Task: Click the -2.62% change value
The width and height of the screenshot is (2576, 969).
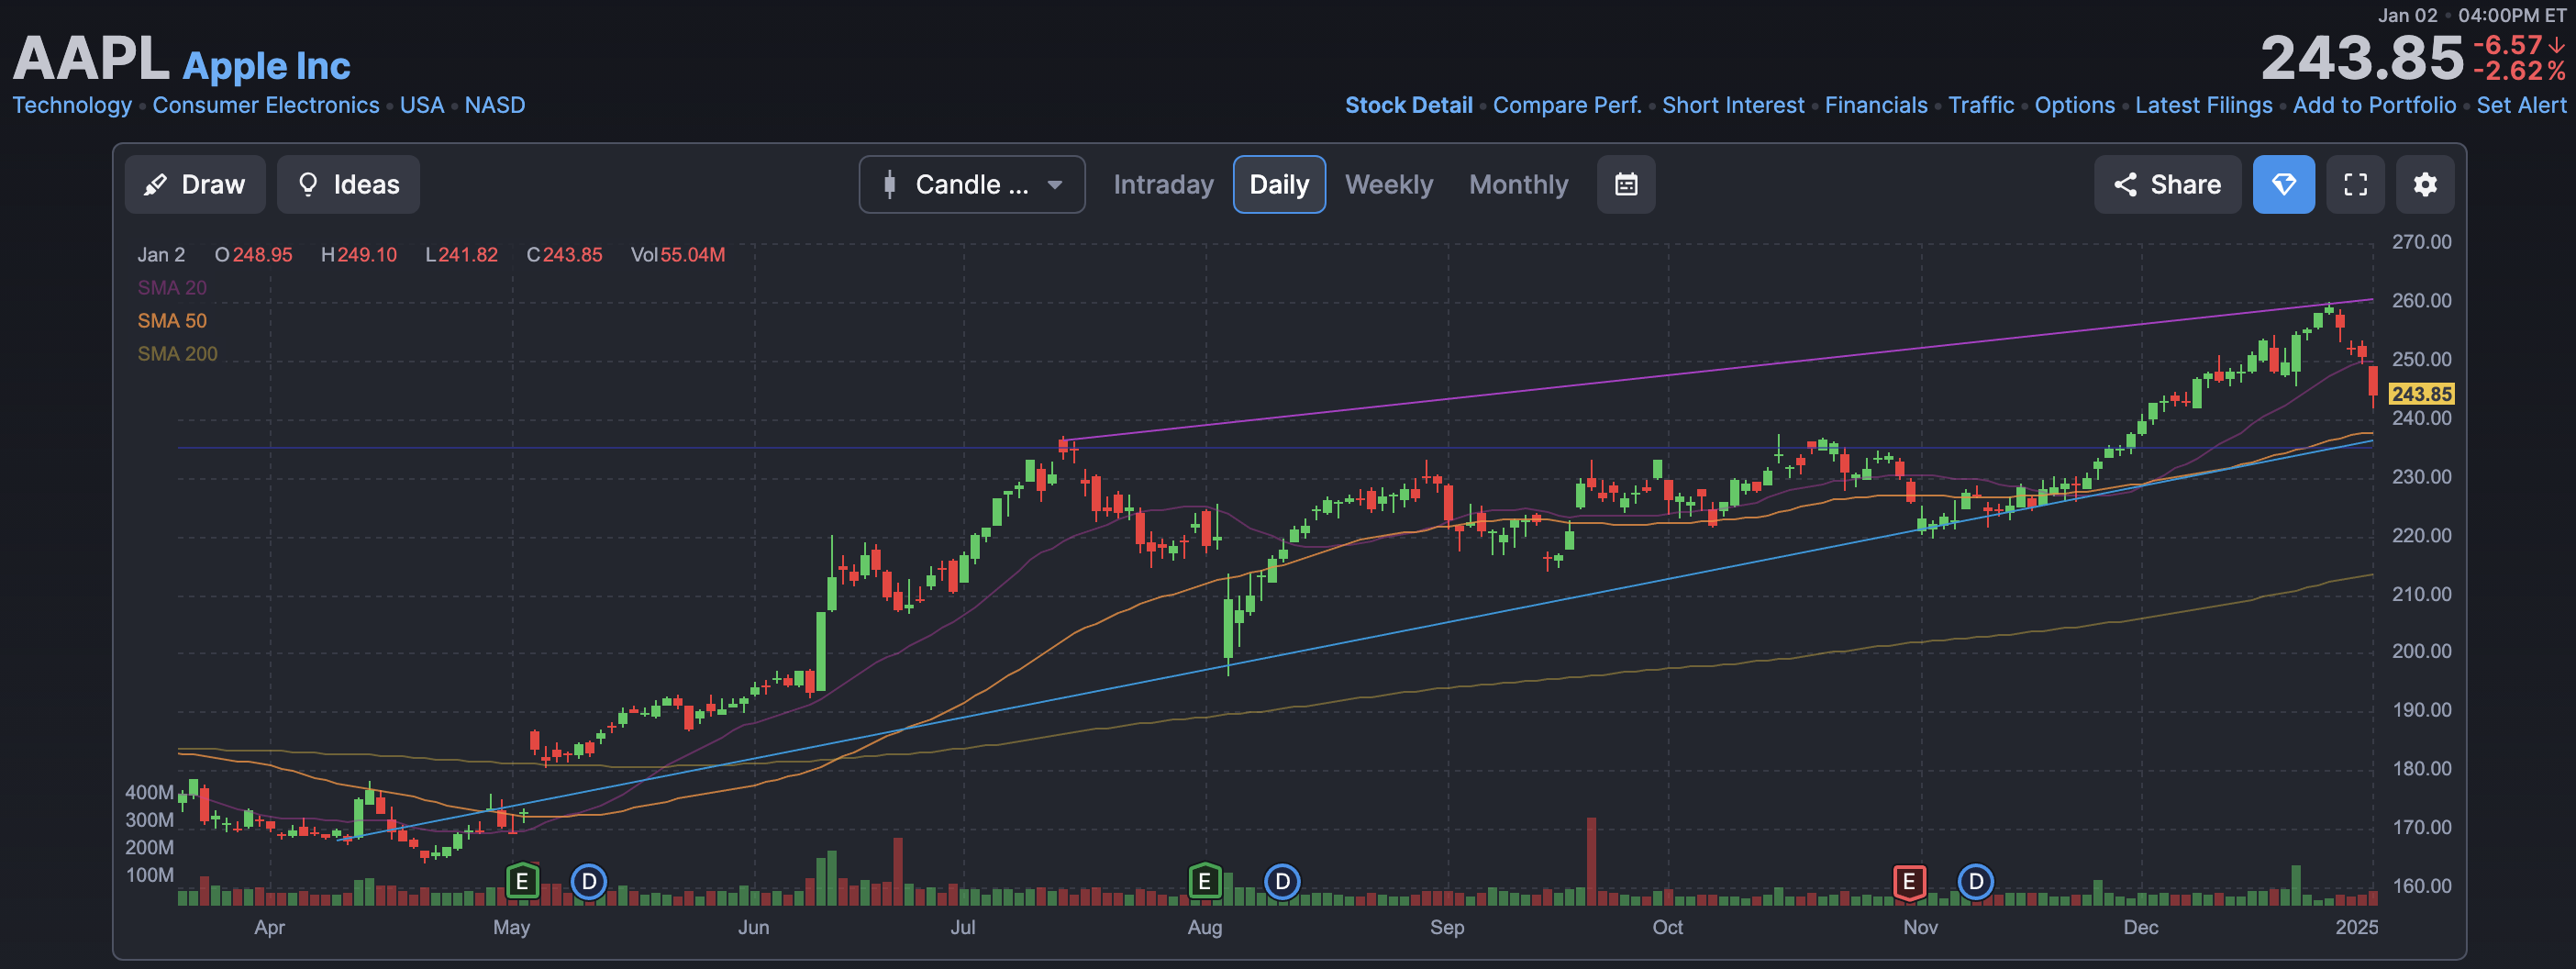Action: click(x=2519, y=71)
